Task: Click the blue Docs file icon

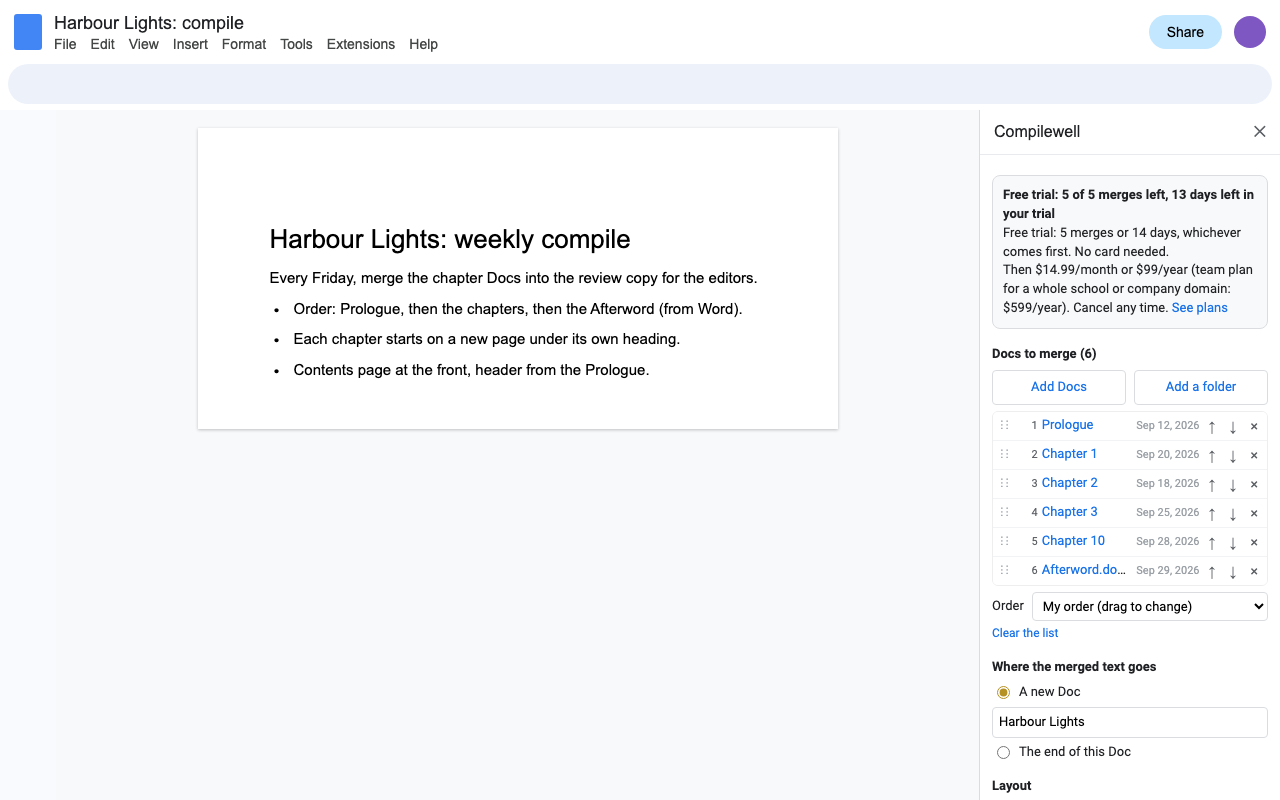Action: [28, 32]
